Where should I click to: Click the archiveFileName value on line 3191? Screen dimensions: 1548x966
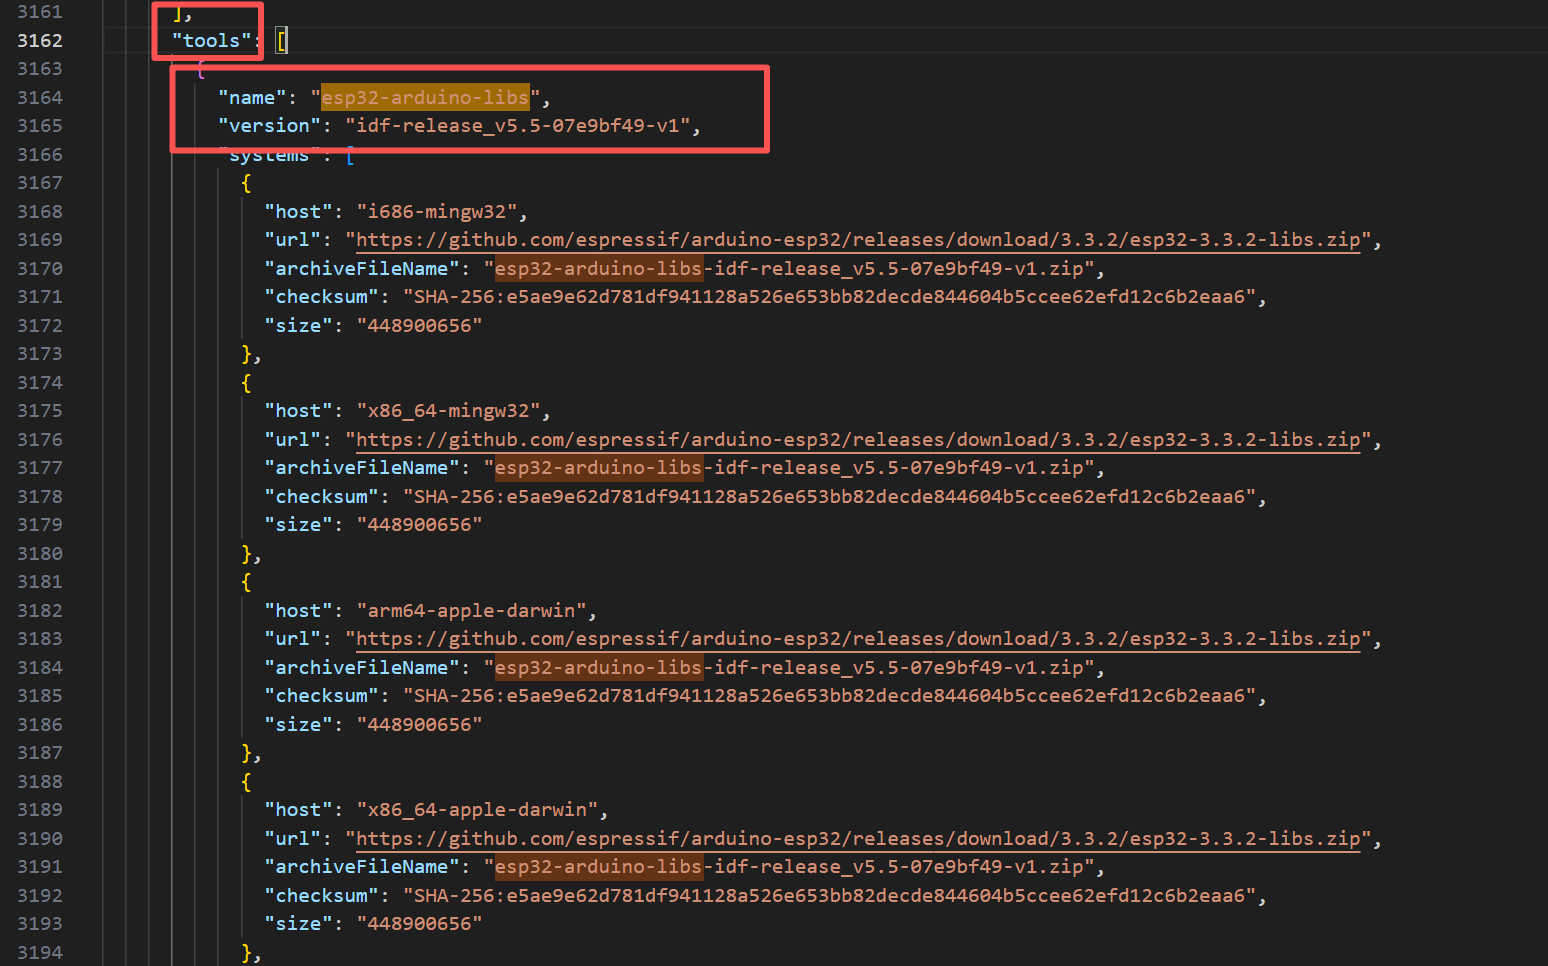pyautogui.click(x=789, y=867)
